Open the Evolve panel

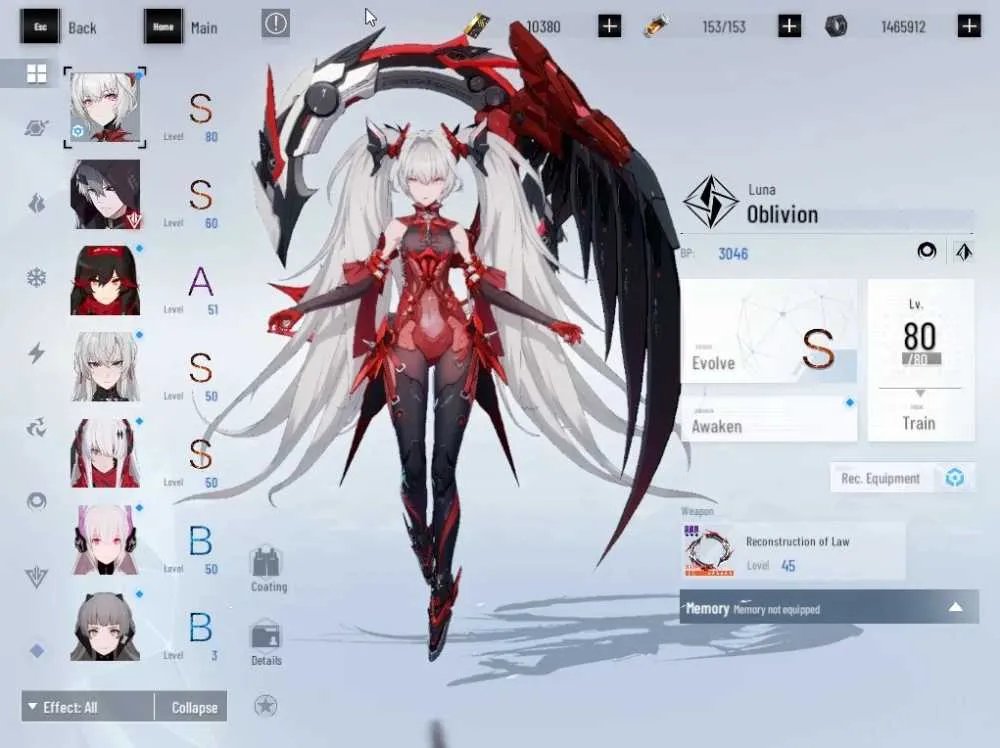coord(768,332)
